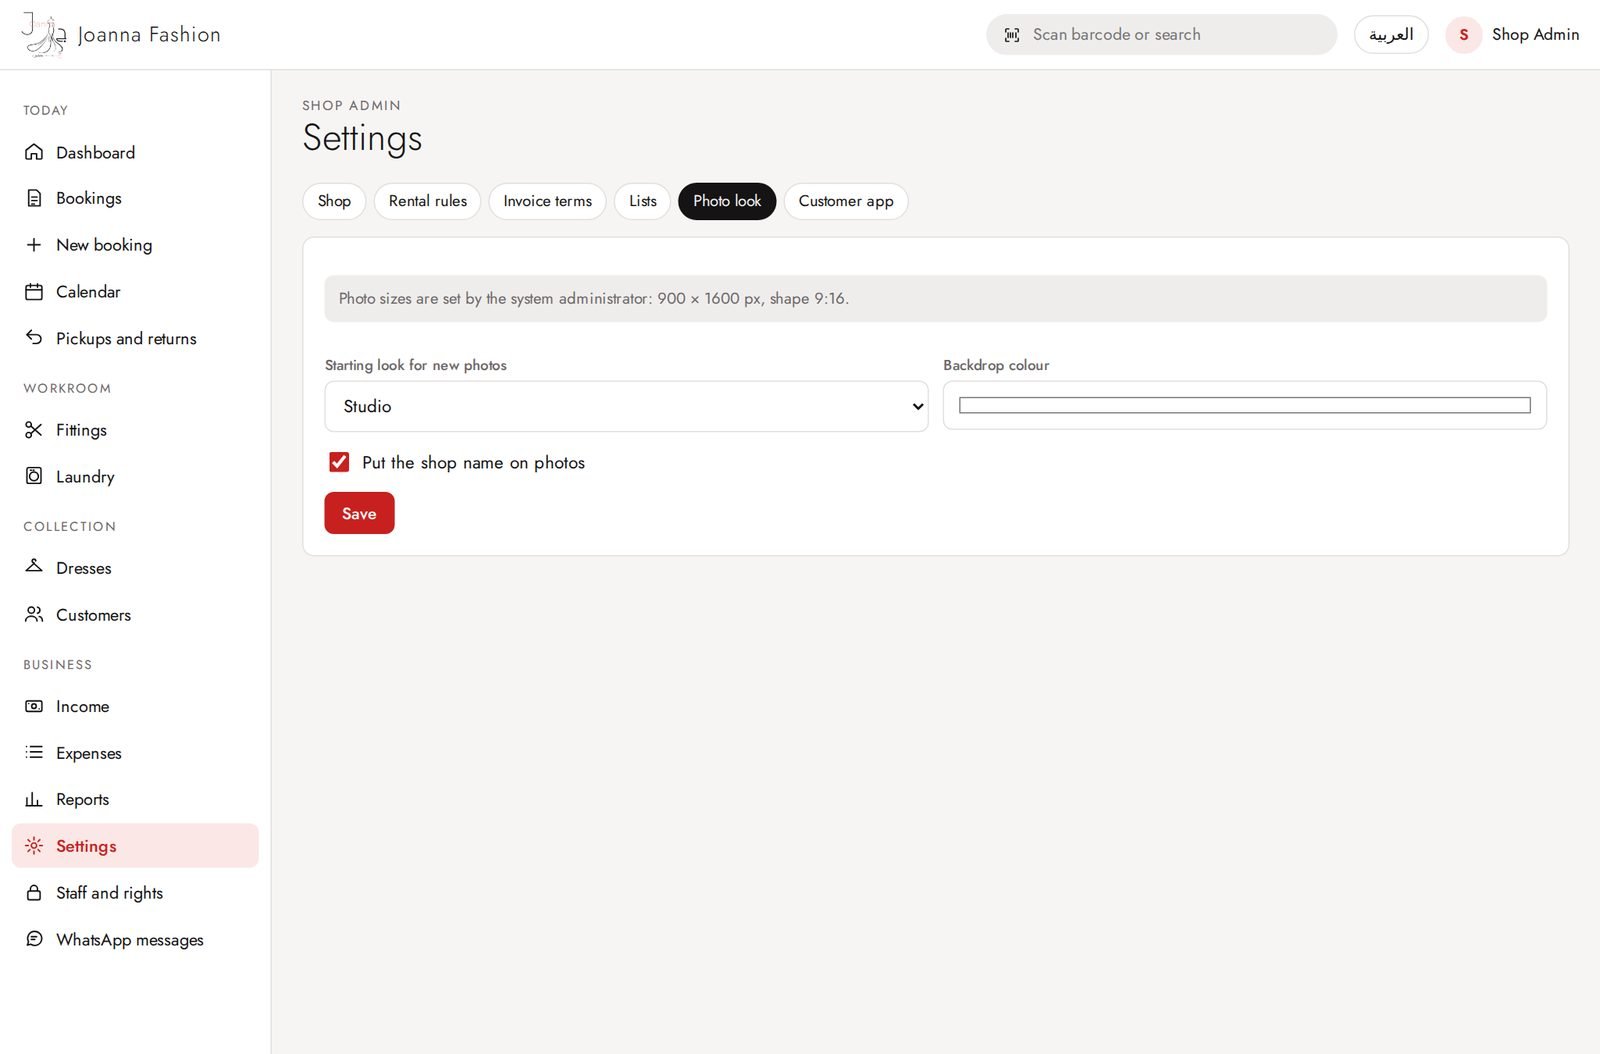The width and height of the screenshot is (1600, 1054).
Task: Click the Pickups and returns arrow icon
Action: click(34, 338)
